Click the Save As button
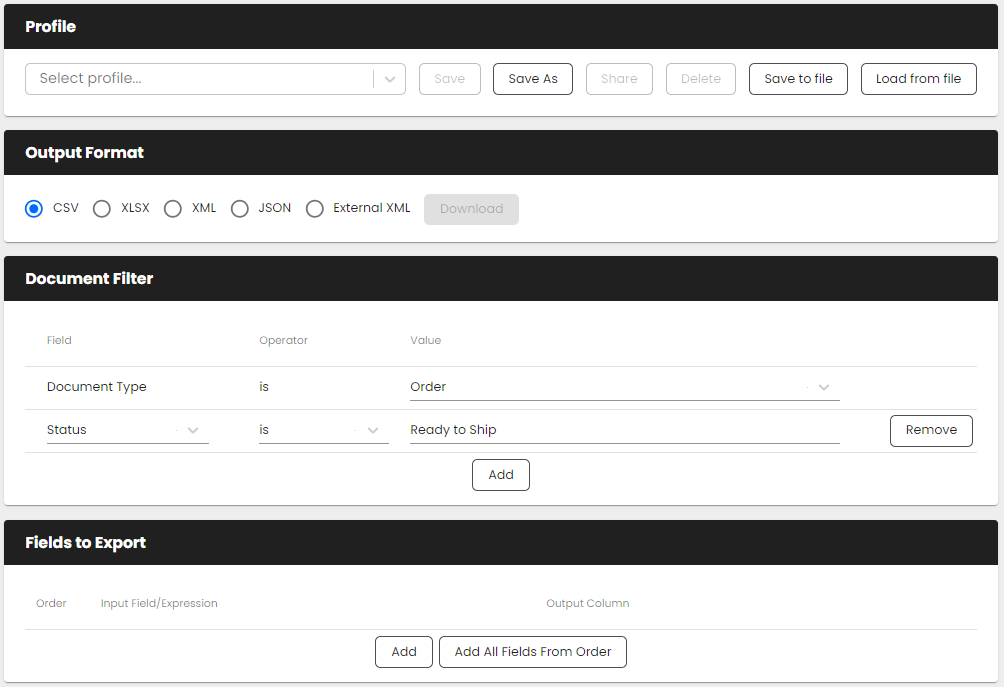1004x687 pixels. point(532,79)
